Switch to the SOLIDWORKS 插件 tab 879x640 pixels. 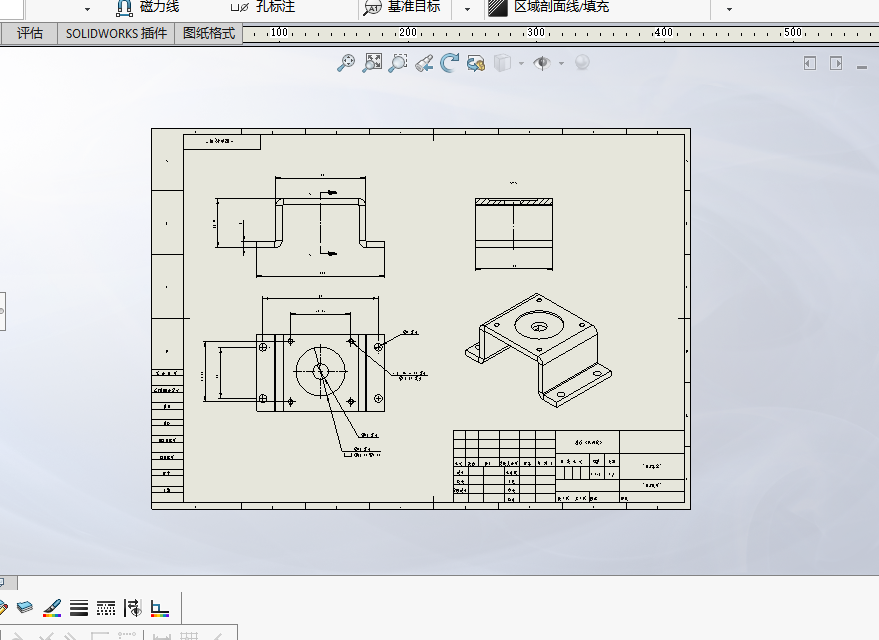coord(116,33)
